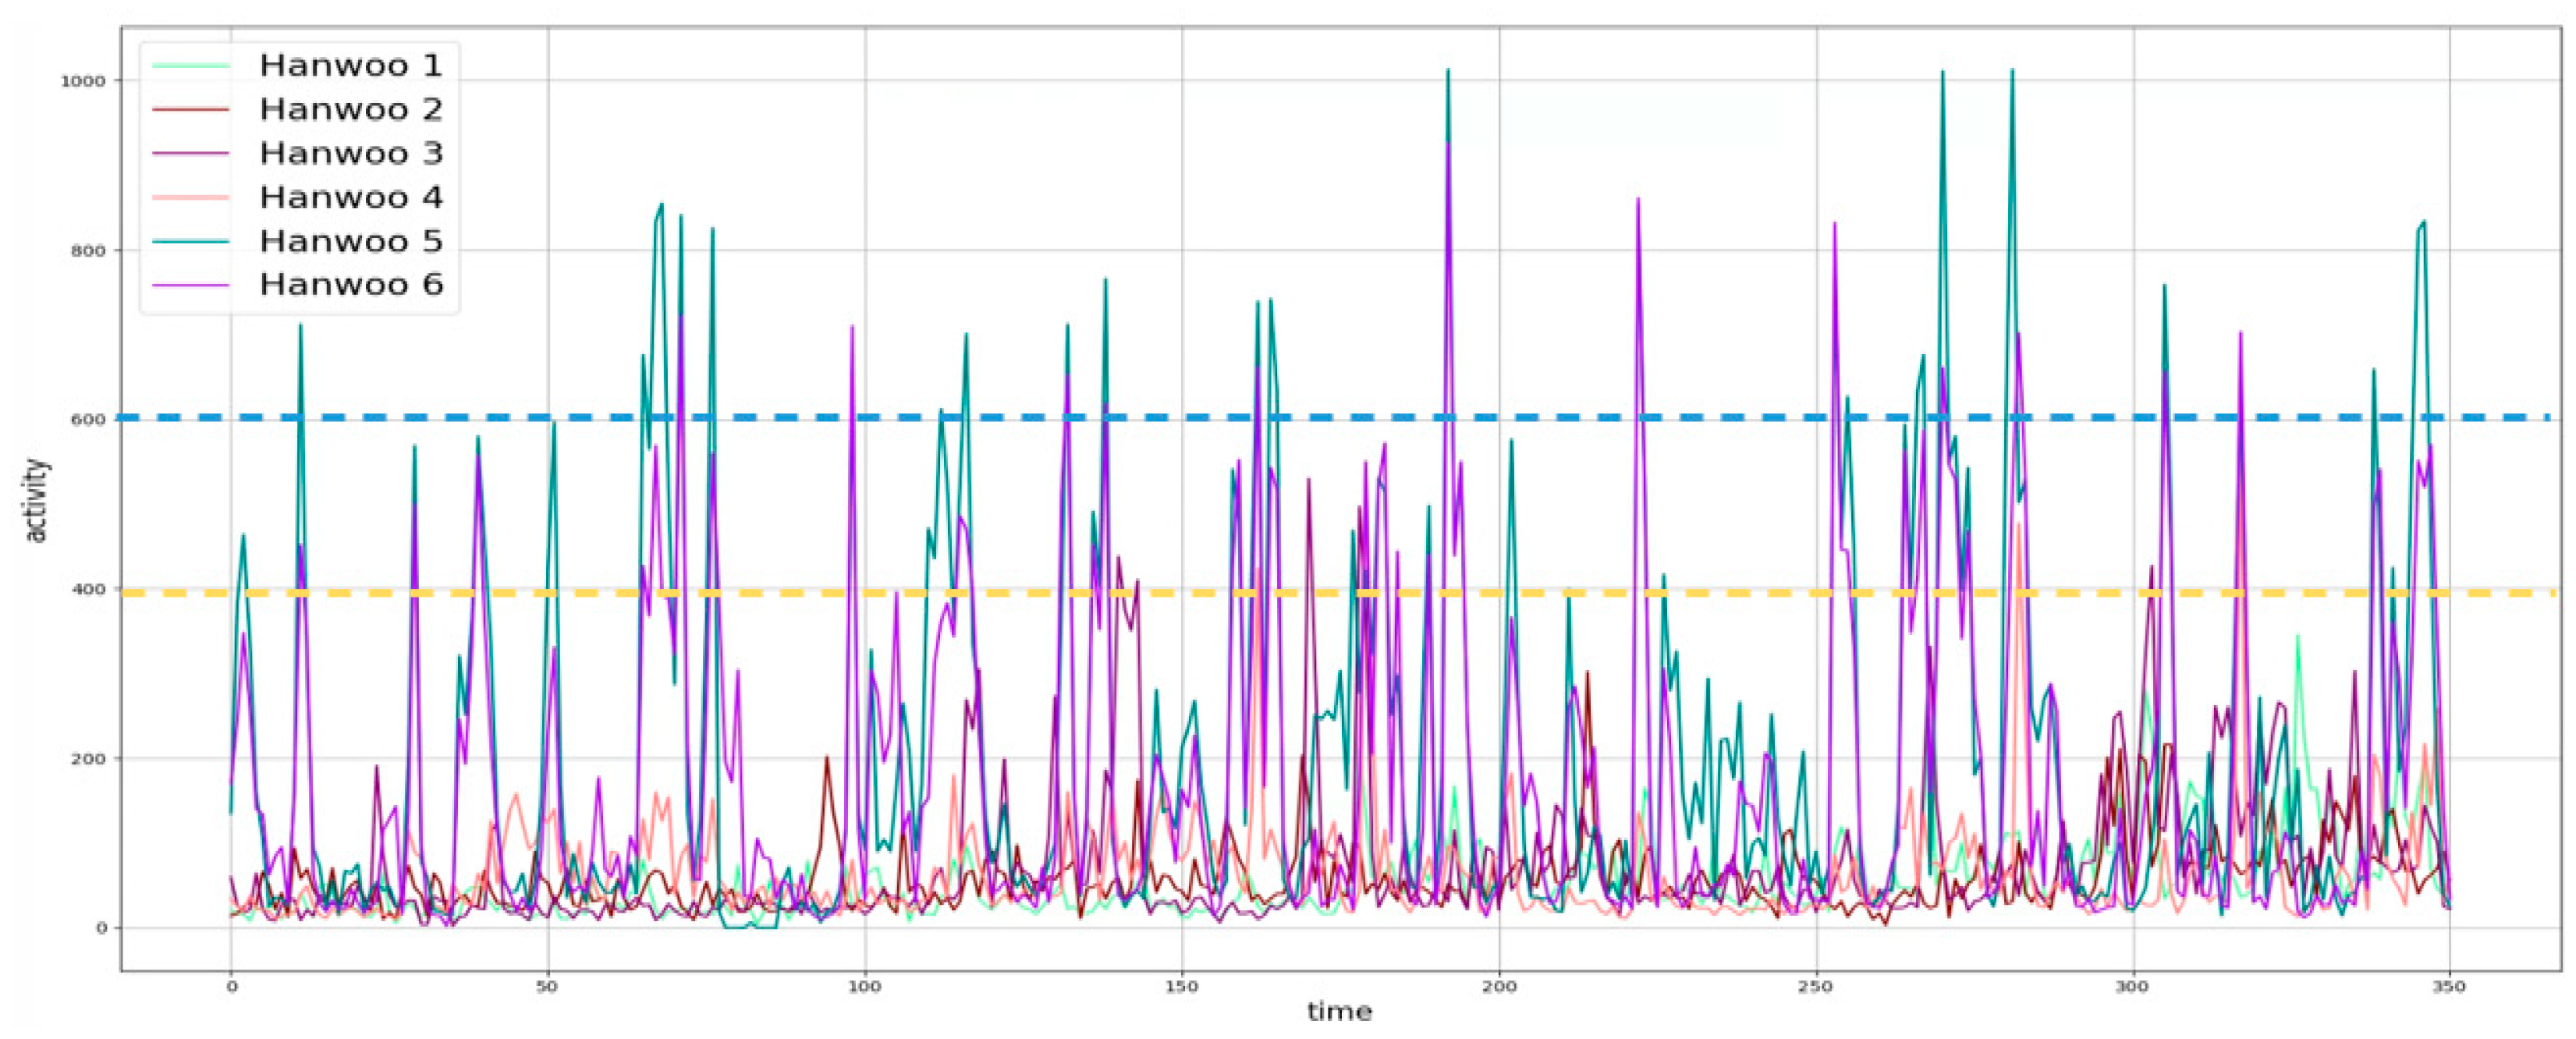Screen dimensions: 2576x1039
Task: Click the 350 tick label on the x-axis
Action: [2449, 987]
